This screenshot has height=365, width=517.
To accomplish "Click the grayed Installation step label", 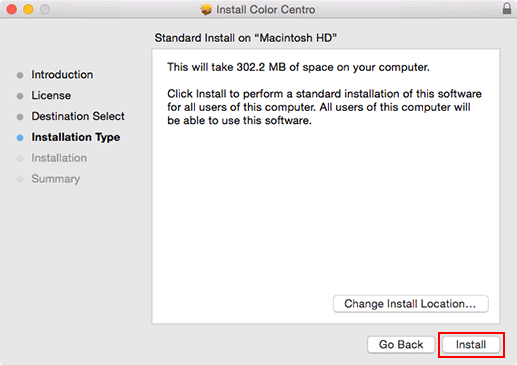I will (x=59, y=158).
